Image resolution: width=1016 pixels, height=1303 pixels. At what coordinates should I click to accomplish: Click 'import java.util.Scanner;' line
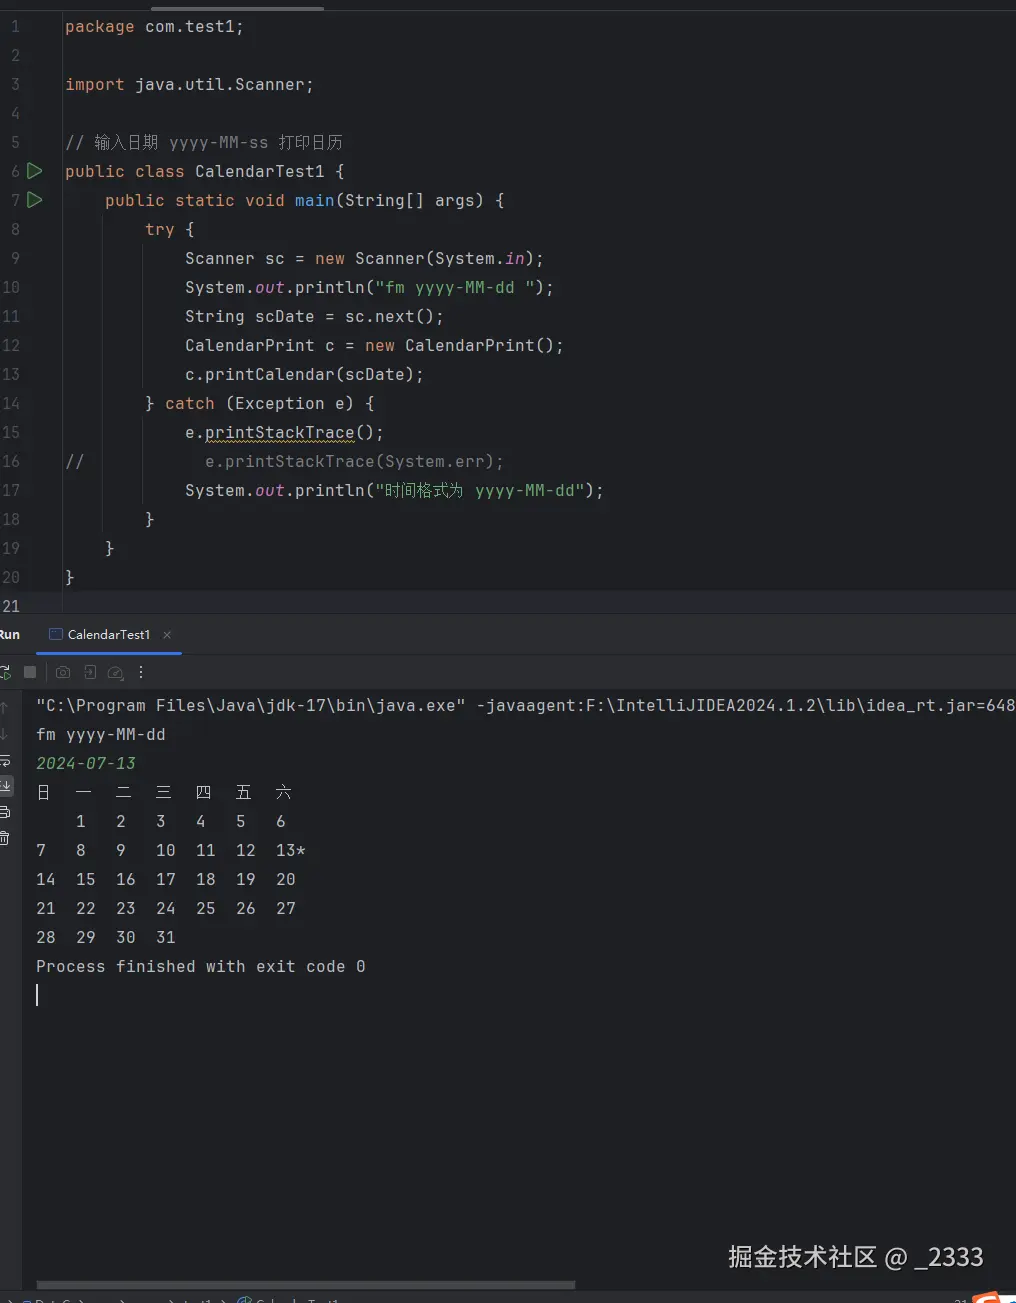(x=189, y=85)
